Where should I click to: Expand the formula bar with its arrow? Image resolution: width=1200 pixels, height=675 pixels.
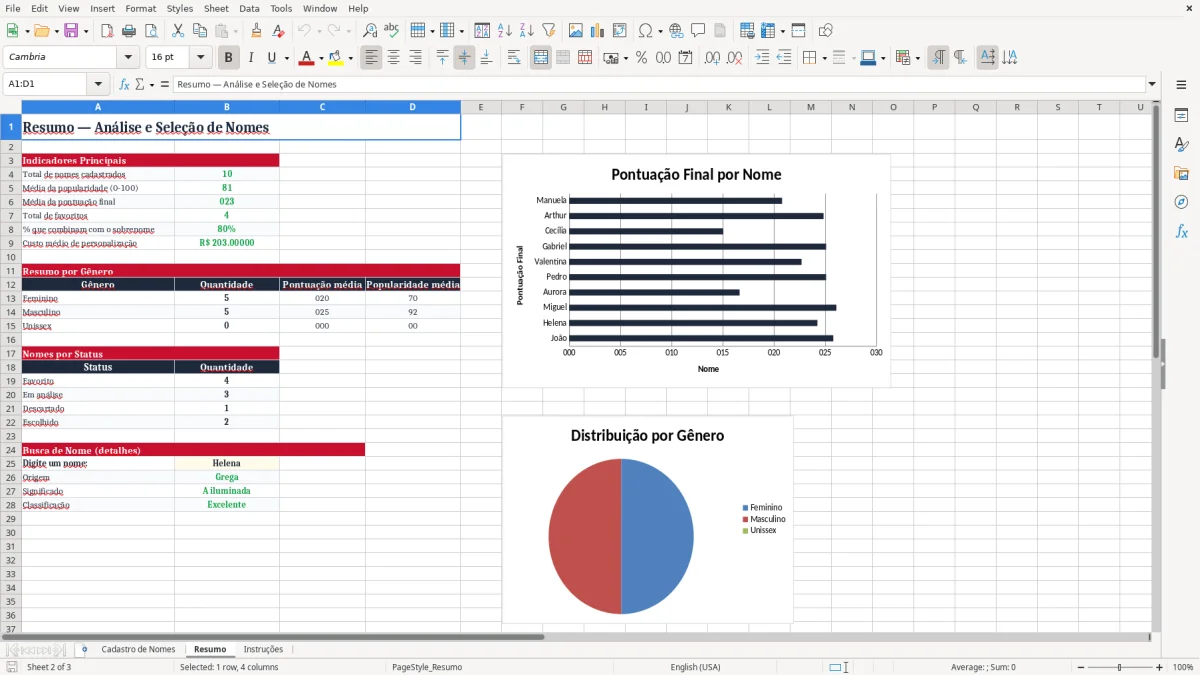pyautogui.click(x=1152, y=84)
